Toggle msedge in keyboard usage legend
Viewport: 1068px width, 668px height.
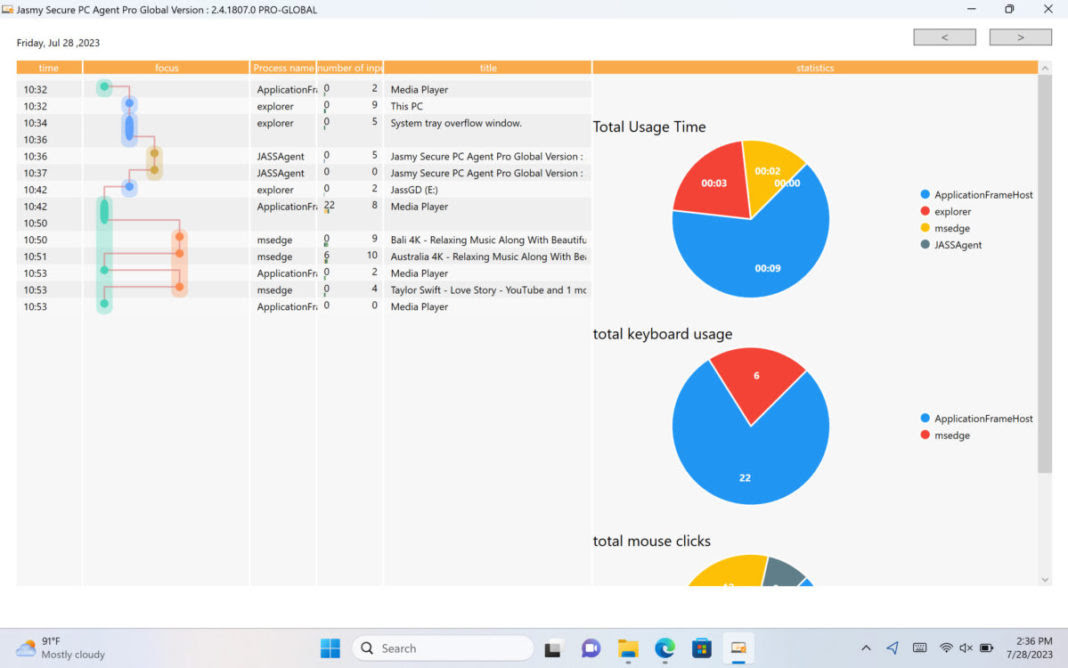945,435
